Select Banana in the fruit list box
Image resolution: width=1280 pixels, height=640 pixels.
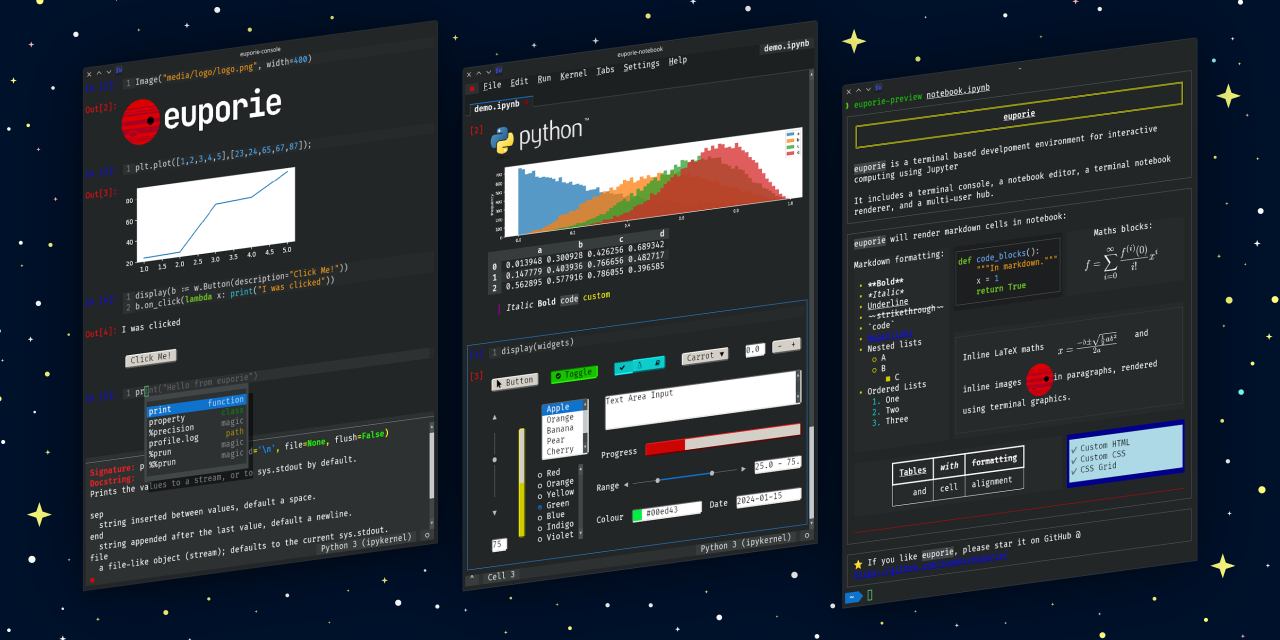(x=560, y=430)
